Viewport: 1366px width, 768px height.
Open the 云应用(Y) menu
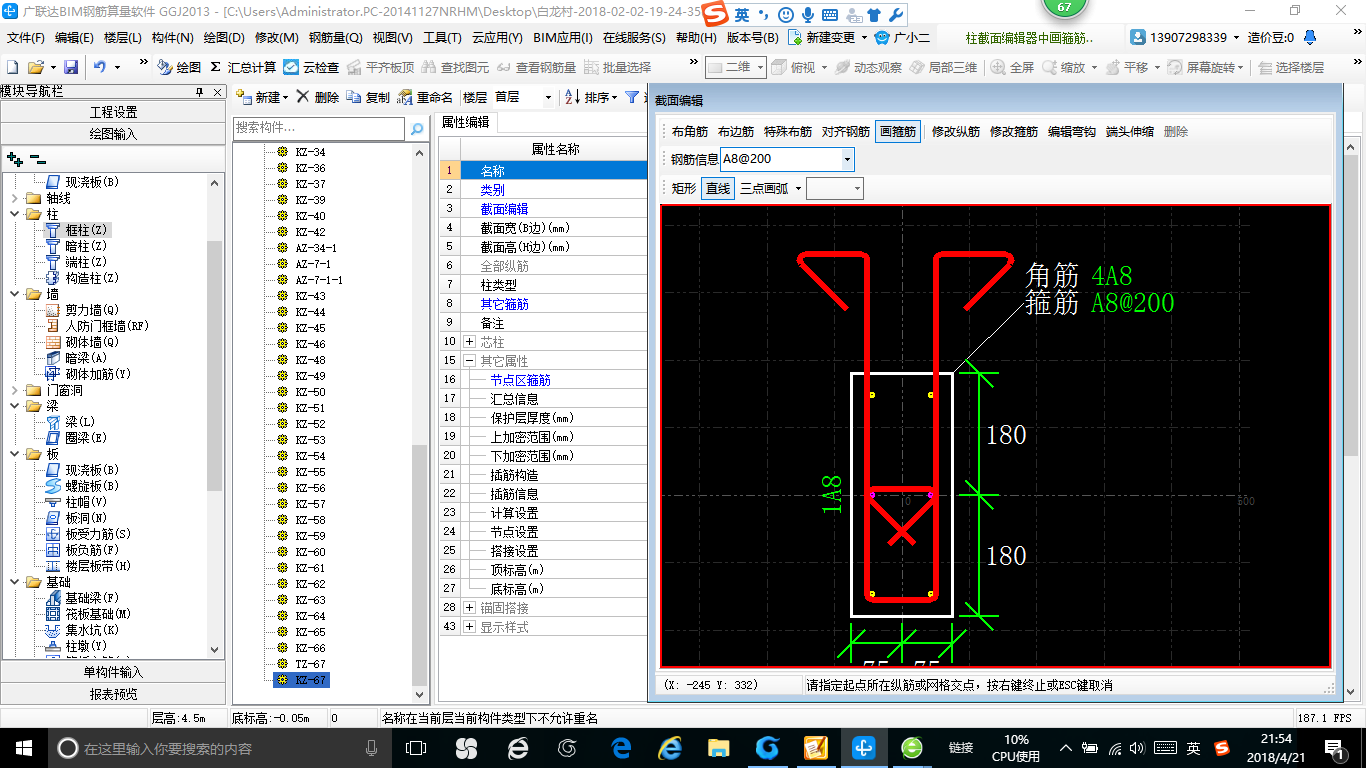(x=497, y=38)
